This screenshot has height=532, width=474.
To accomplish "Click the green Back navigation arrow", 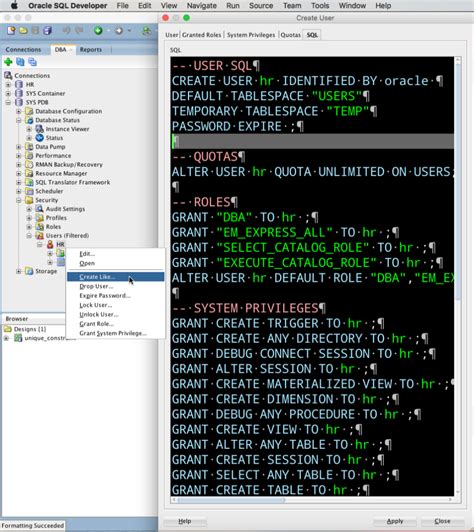I will 98,31.
